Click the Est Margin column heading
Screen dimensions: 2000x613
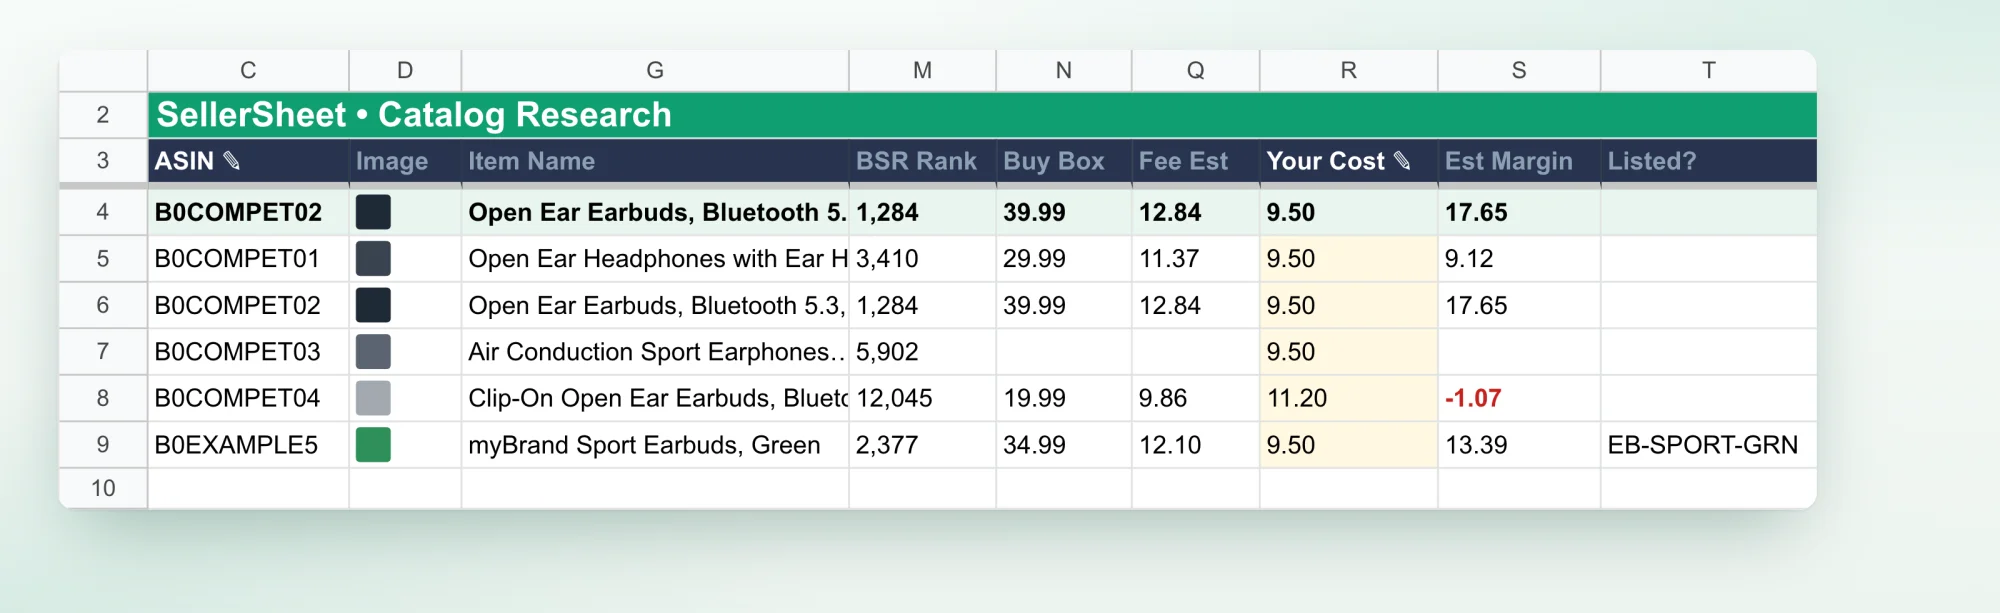(x=1519, y=161)
